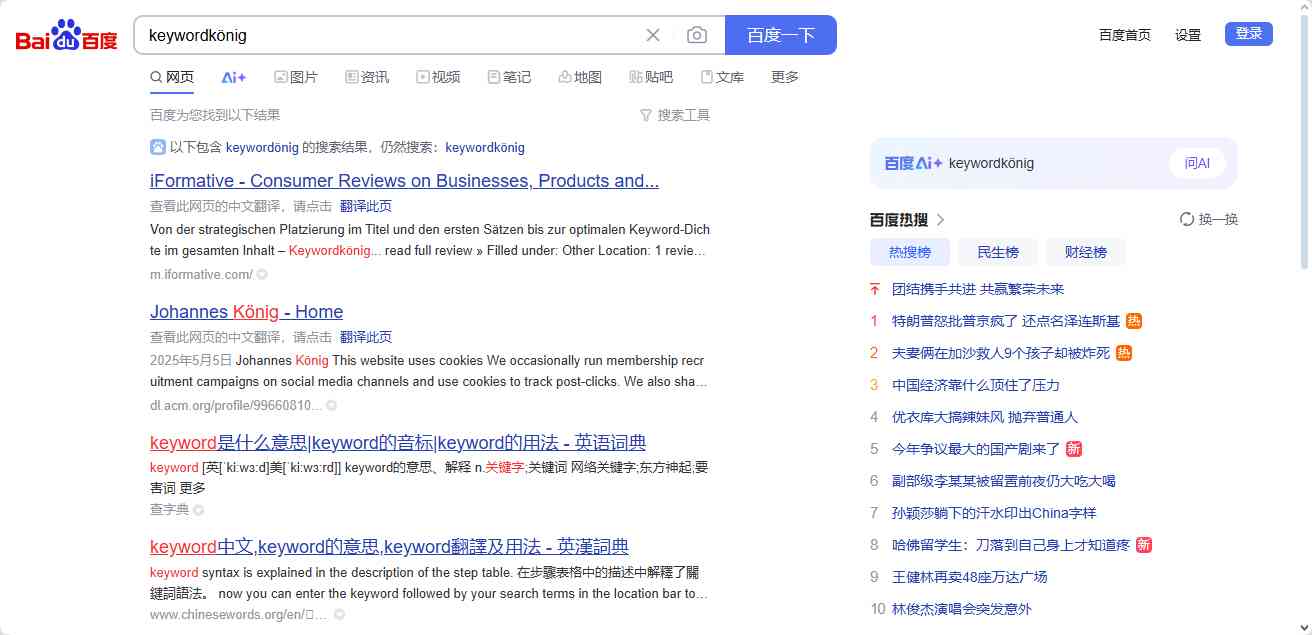Open 搜索工具 filter options

(x=675, y=115)
